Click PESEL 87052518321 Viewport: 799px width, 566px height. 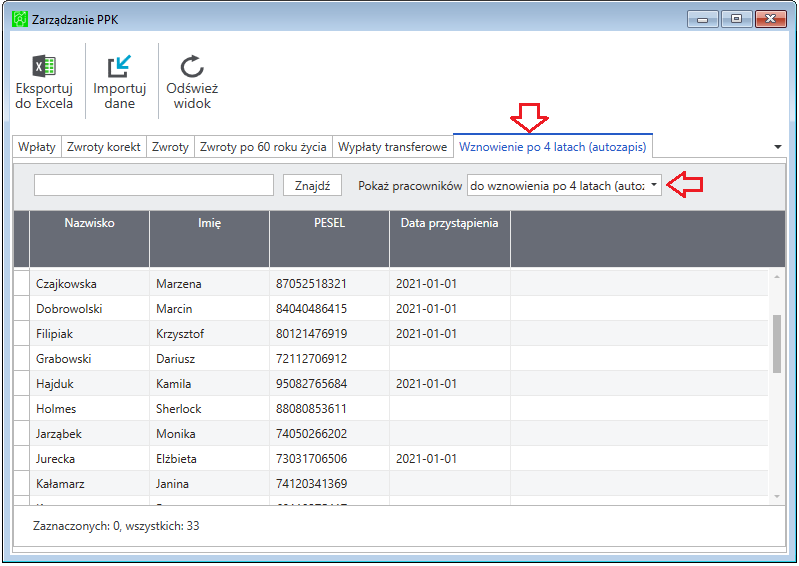point(311,284)
